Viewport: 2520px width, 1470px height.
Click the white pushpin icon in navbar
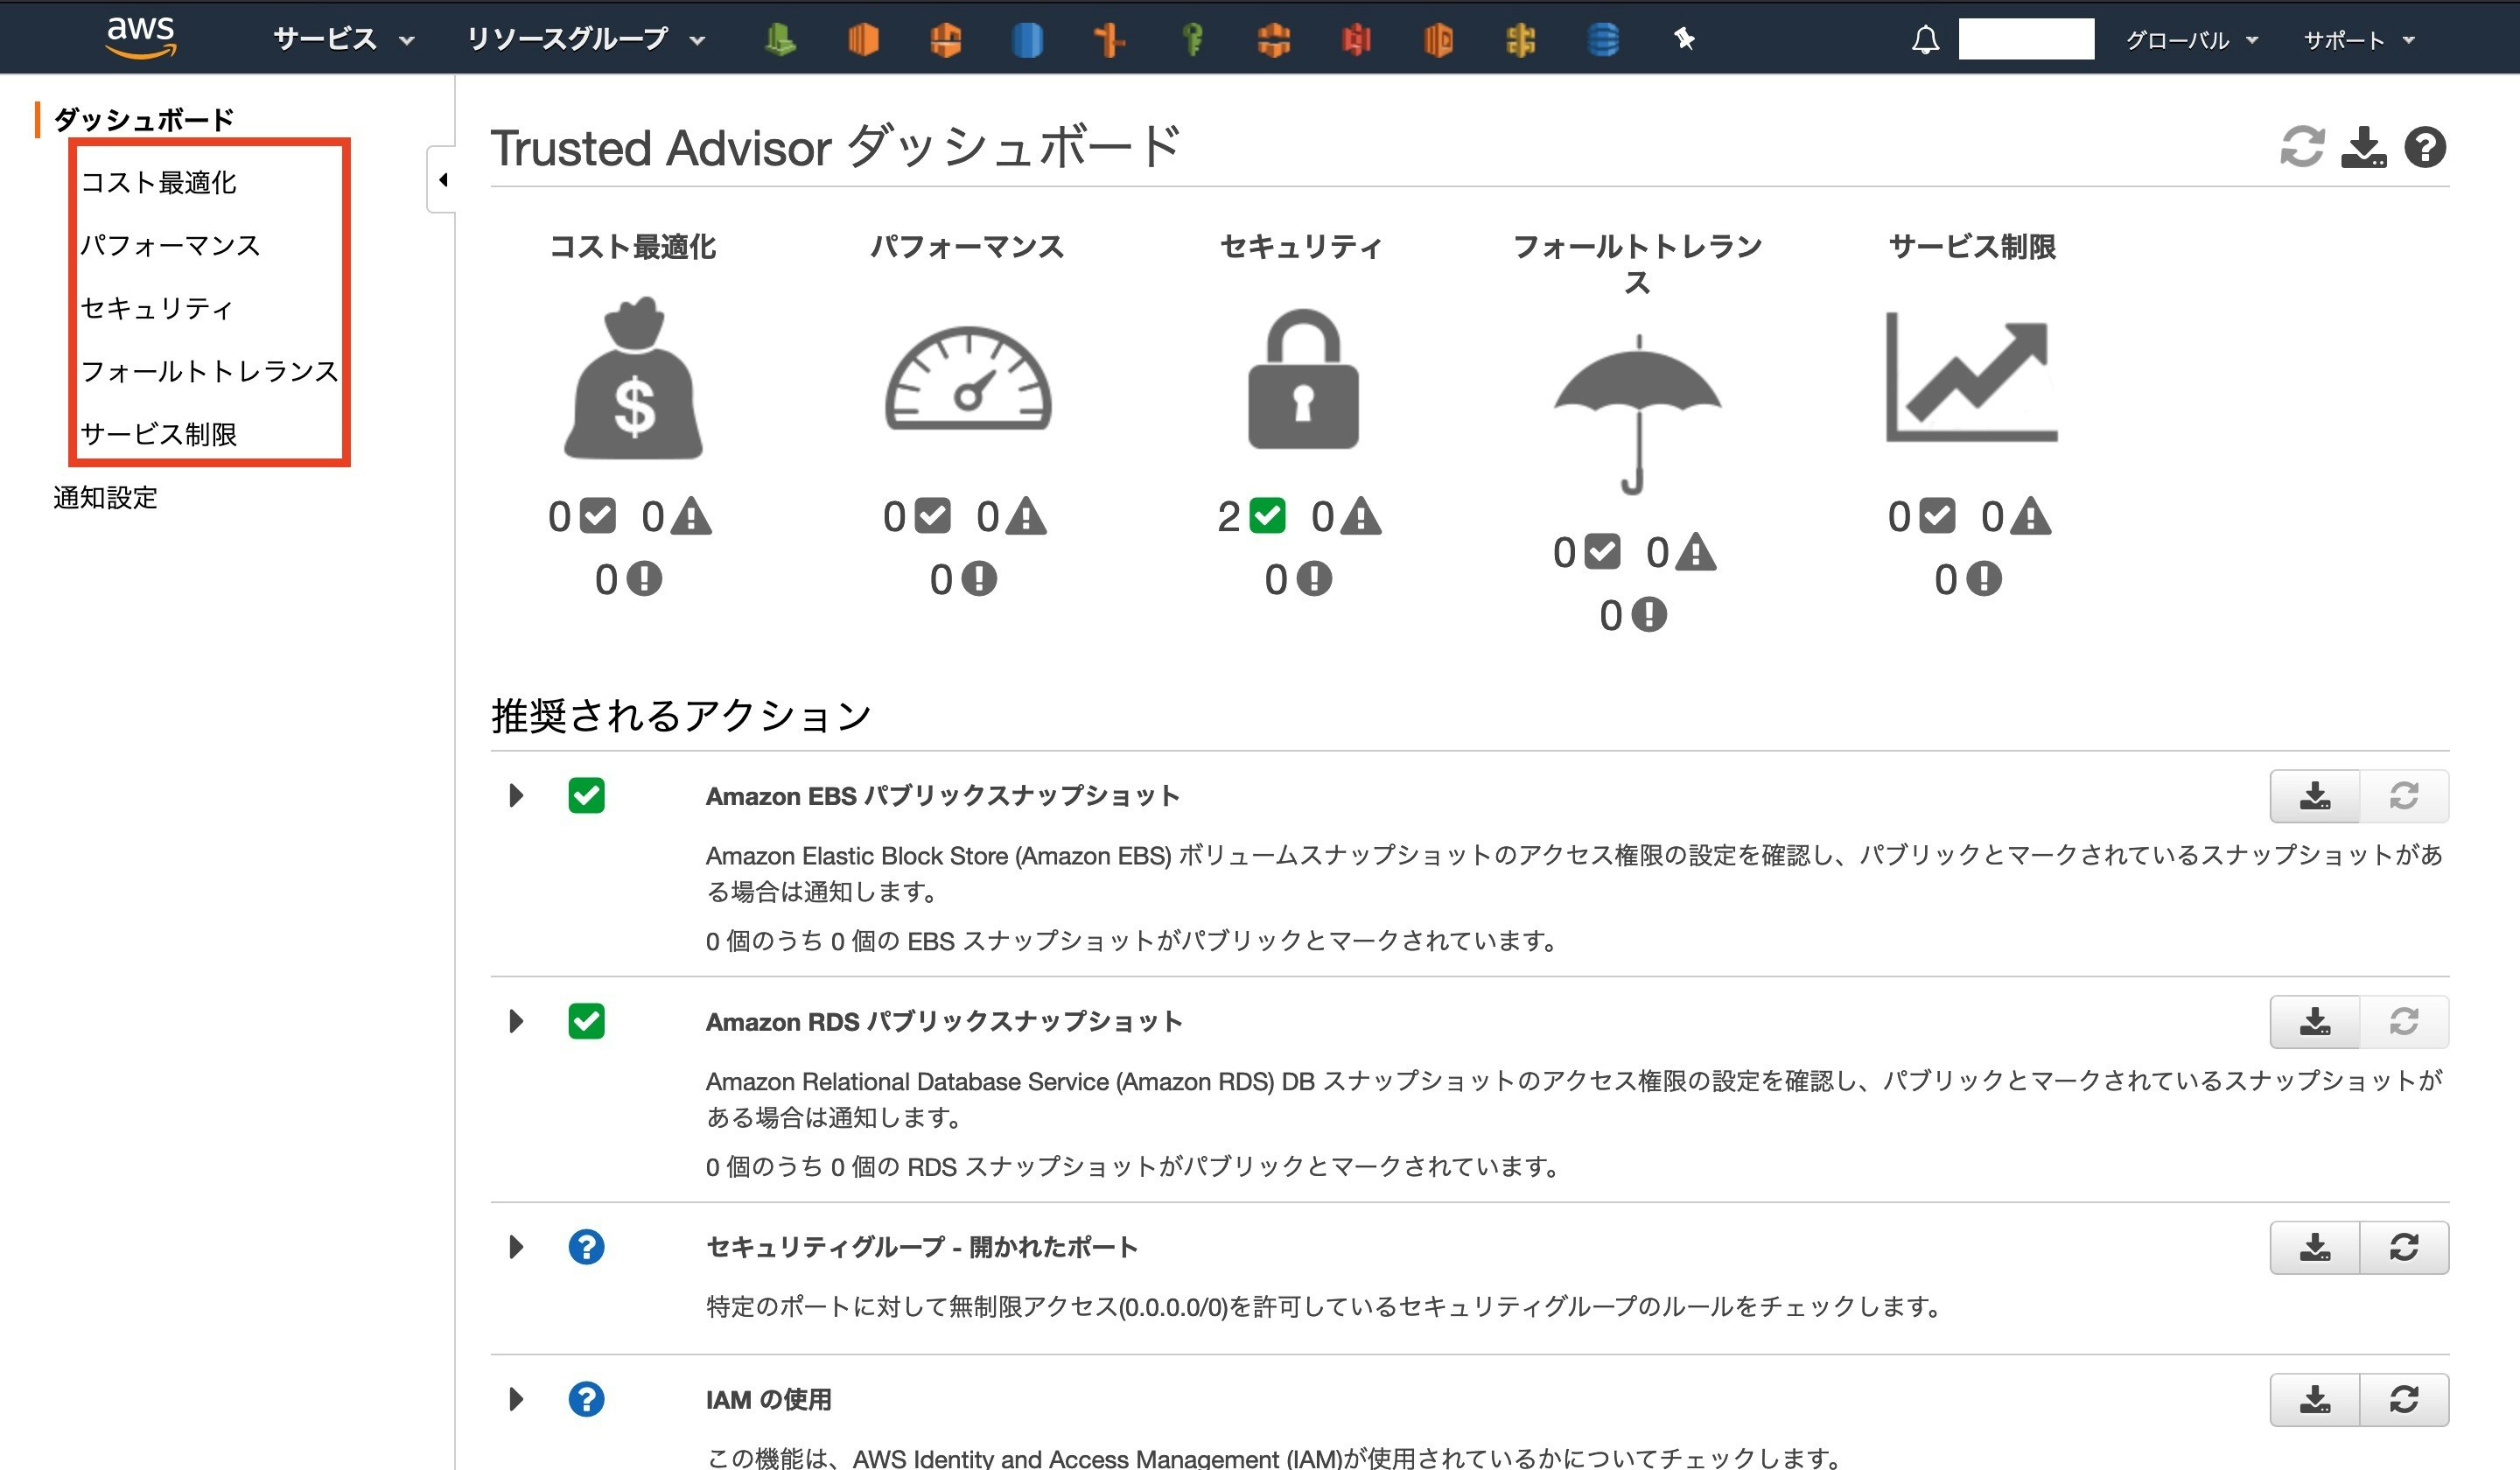pyautogui.click(x=1685, y=39)
